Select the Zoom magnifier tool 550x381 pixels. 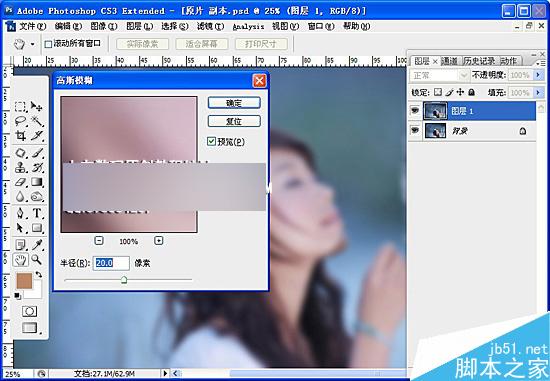coord(36,260)
